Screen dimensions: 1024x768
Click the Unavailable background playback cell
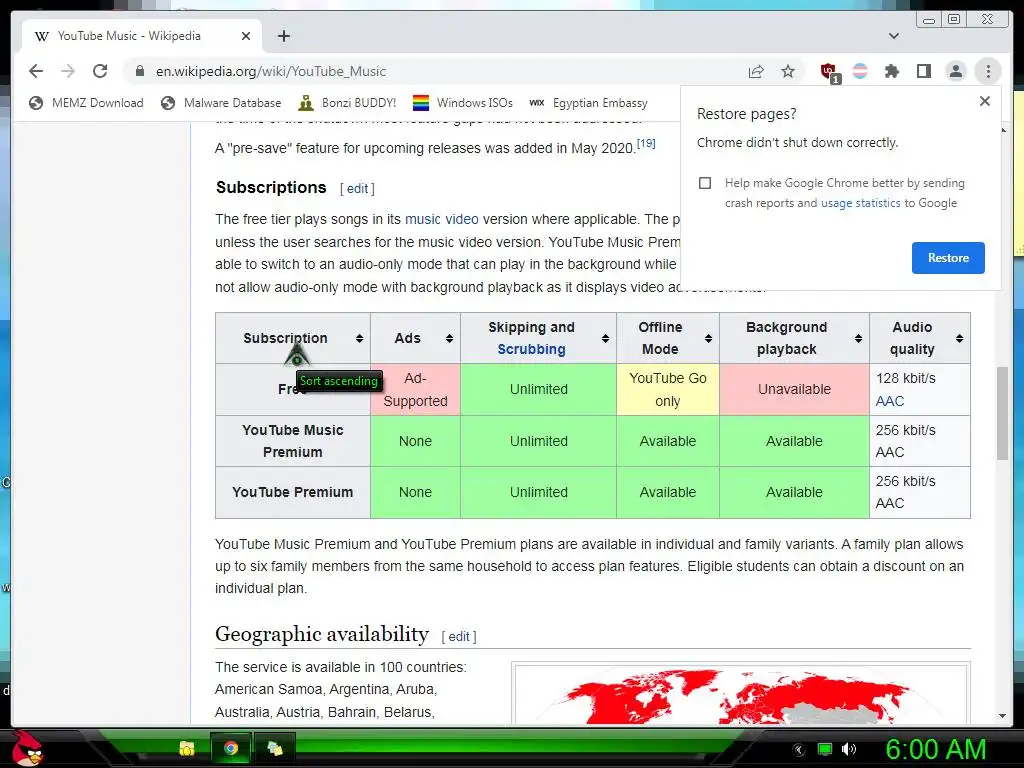(794, 389)
